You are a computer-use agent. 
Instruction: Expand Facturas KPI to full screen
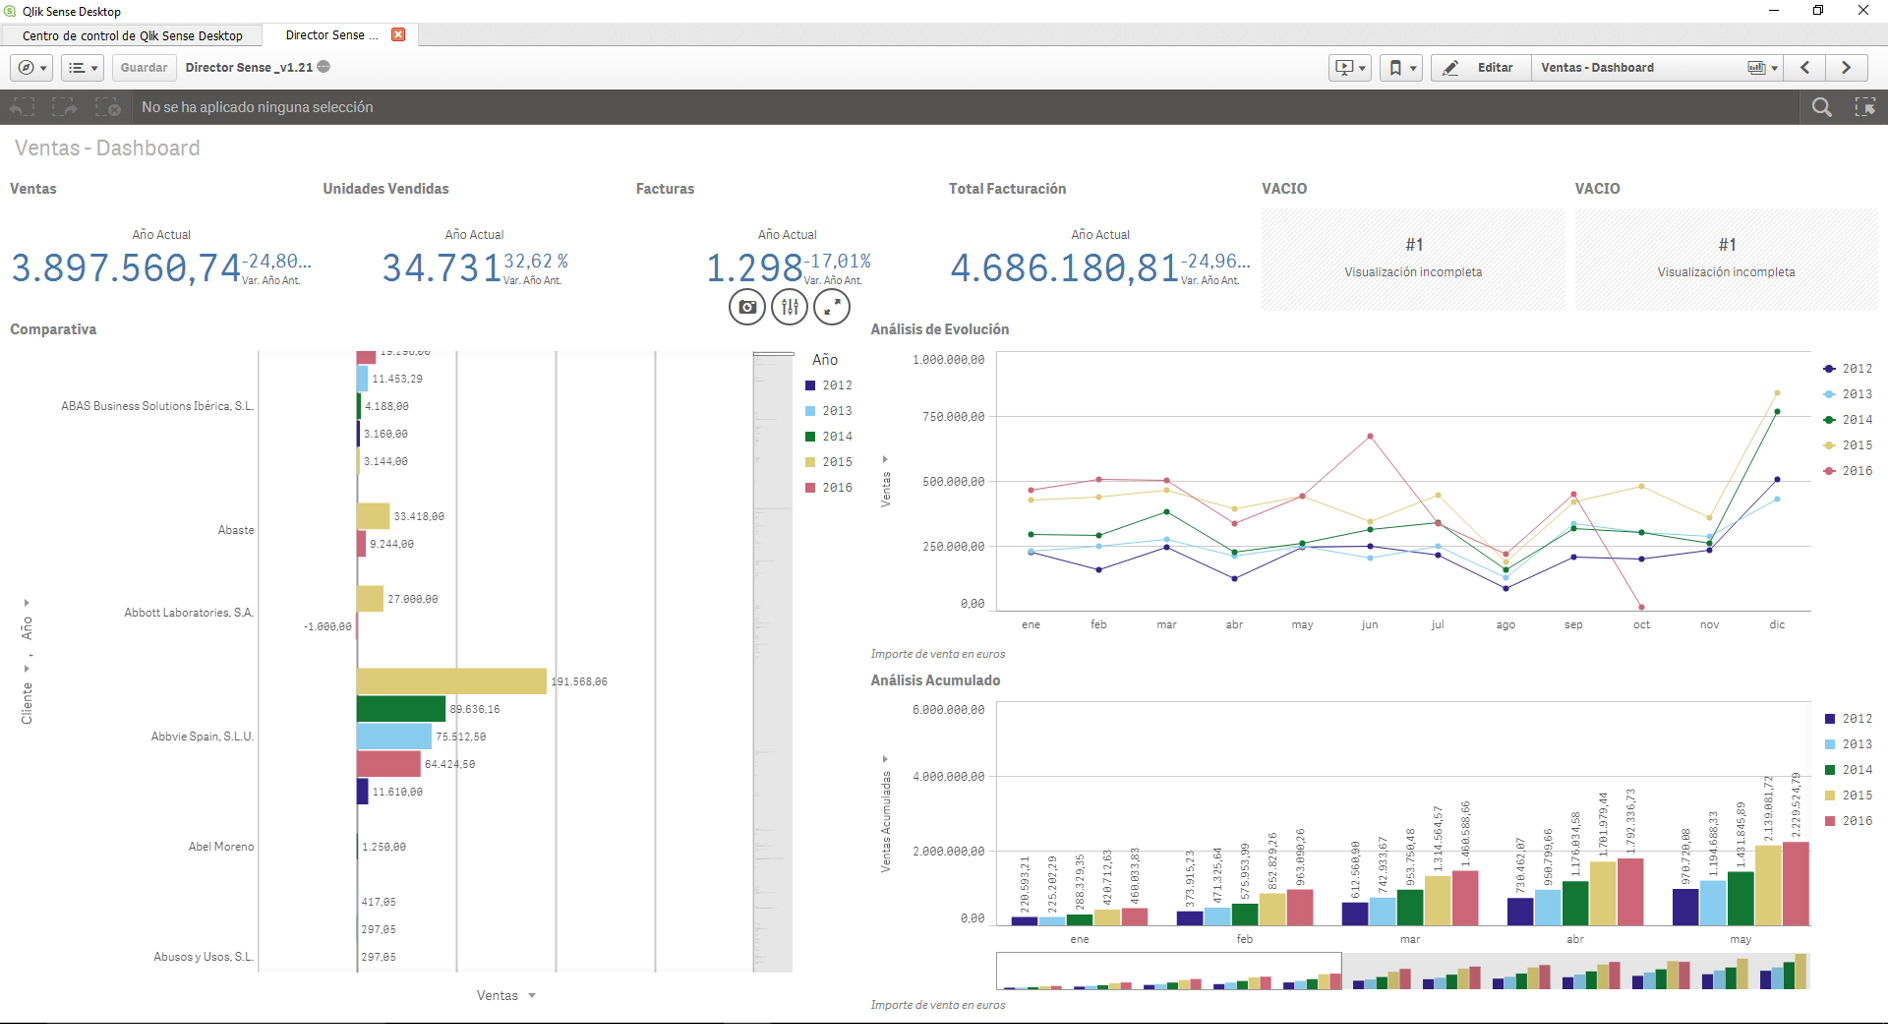pyautogui.click(x=832, y=307)
